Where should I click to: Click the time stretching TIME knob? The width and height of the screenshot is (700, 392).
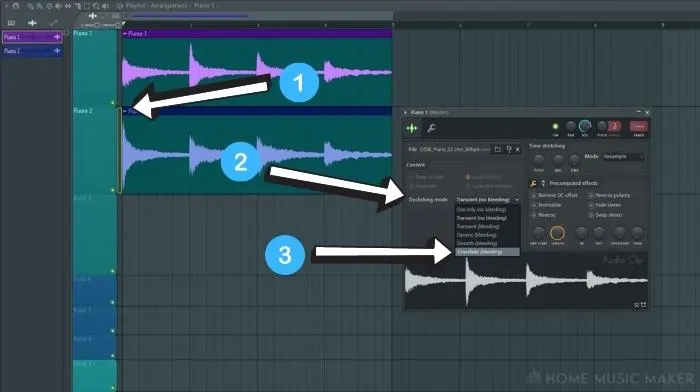coord(574,160)
